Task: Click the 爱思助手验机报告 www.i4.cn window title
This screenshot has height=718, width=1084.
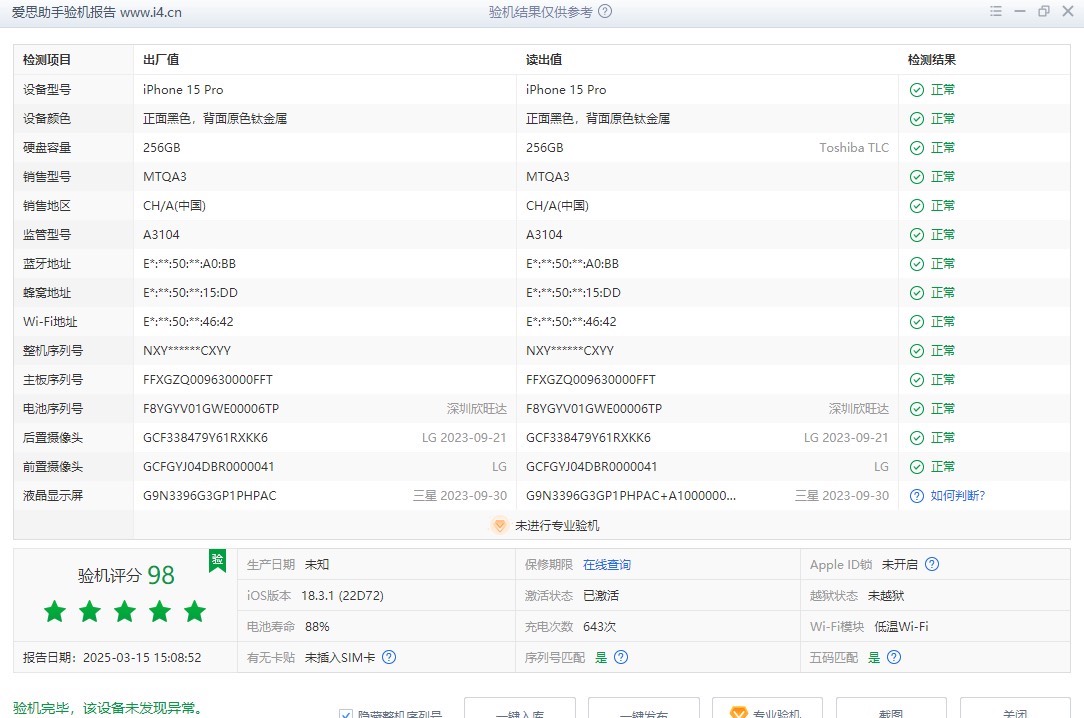Action: [x=97, y=12]
